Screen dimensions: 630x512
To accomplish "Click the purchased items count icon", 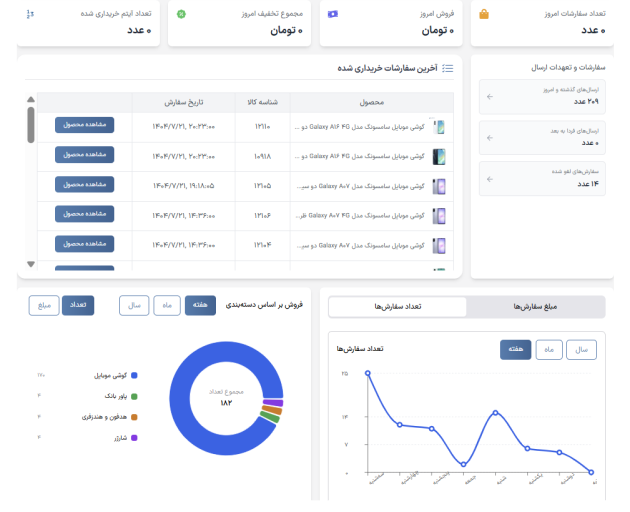I will [x=30, y=14].
